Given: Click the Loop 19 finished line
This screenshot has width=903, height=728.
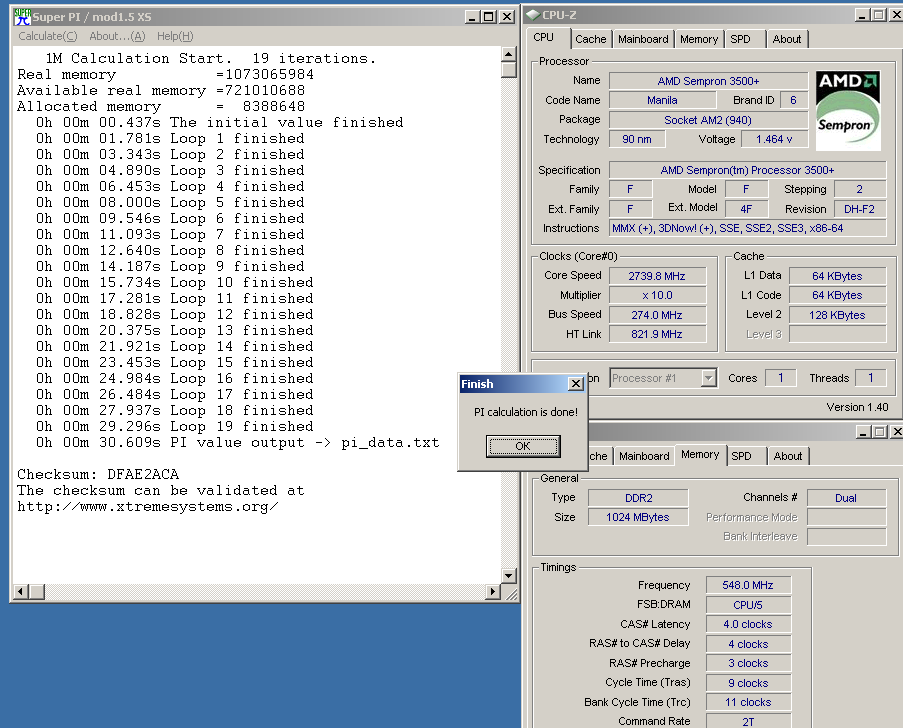Looking at the screenshot, I should click(174, 426).
